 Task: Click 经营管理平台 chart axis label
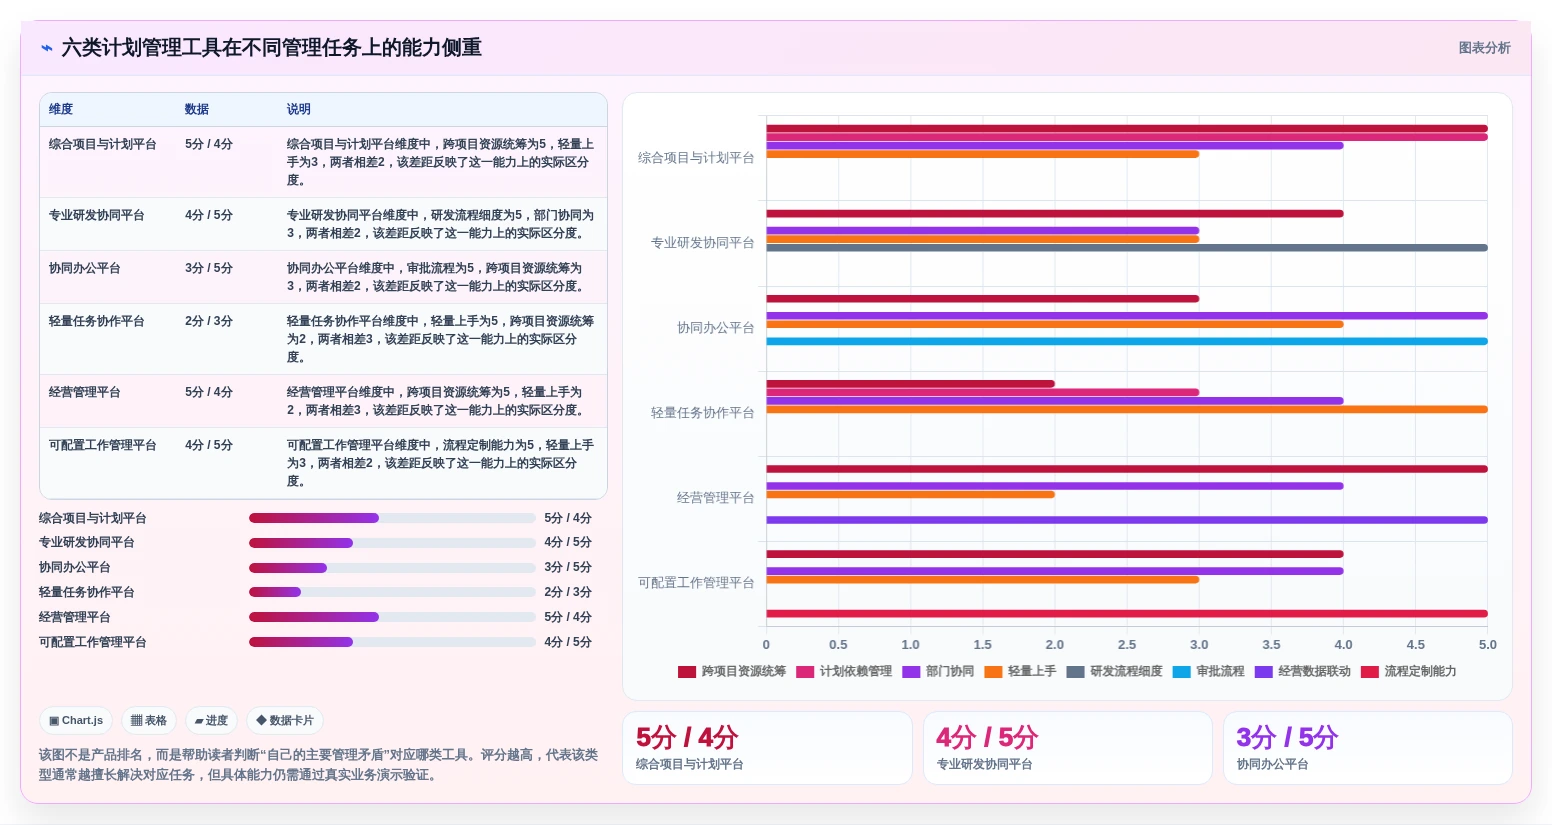pyautogui.click(x=715, y=498)
